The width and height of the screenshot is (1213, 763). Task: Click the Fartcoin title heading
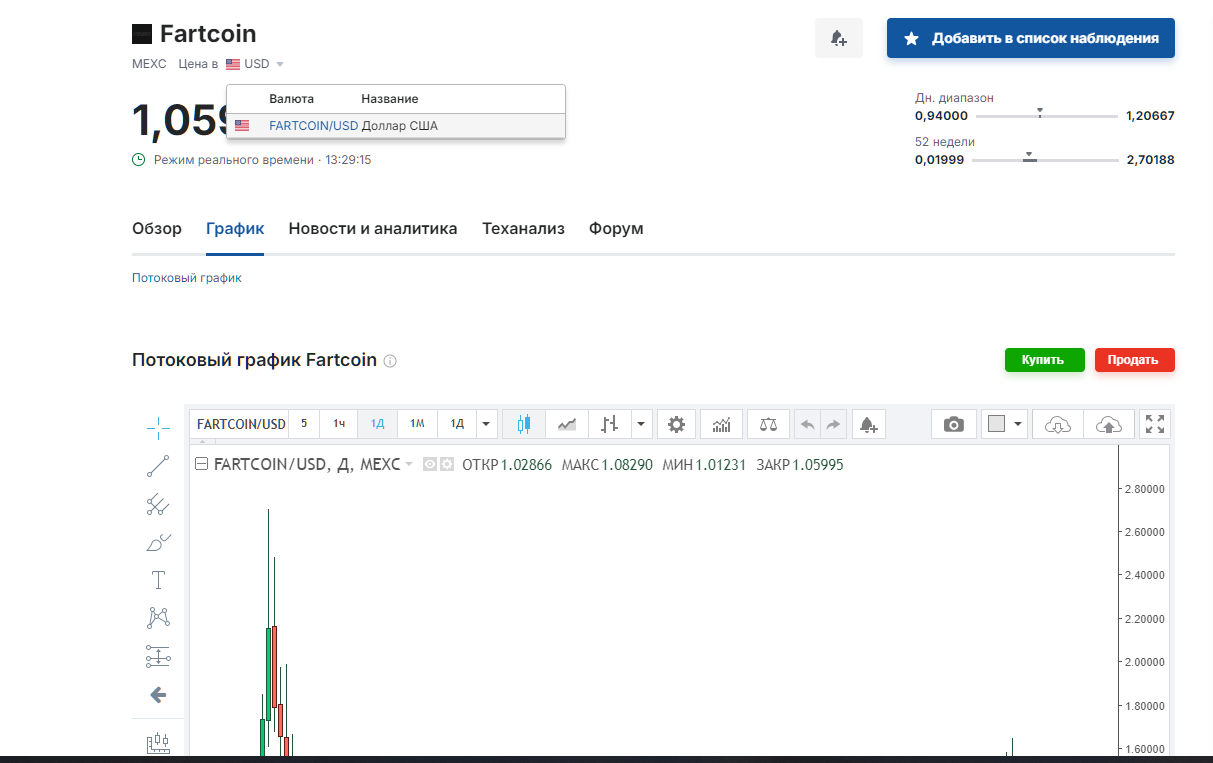208,34
